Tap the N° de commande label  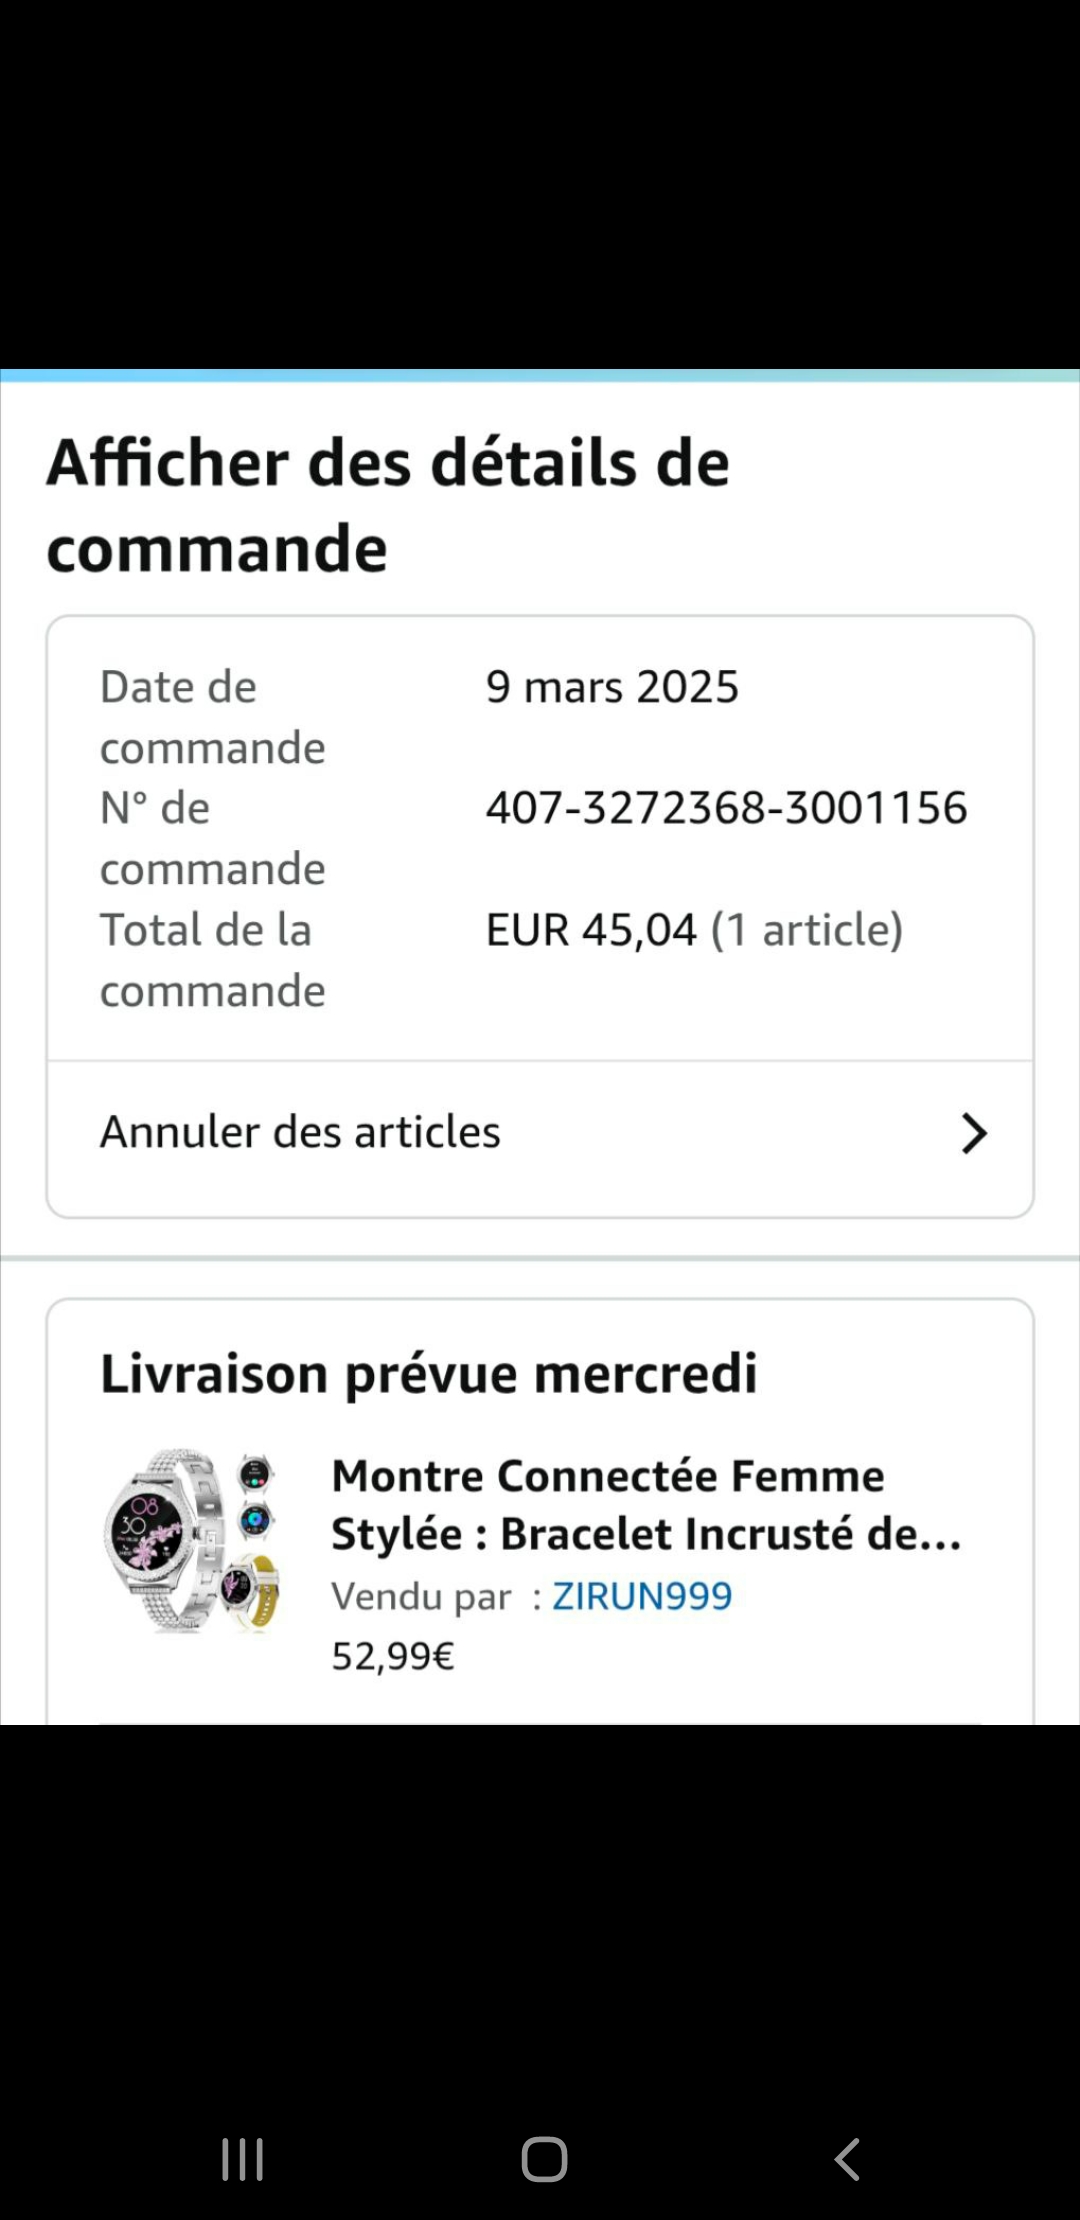point(212,838)
